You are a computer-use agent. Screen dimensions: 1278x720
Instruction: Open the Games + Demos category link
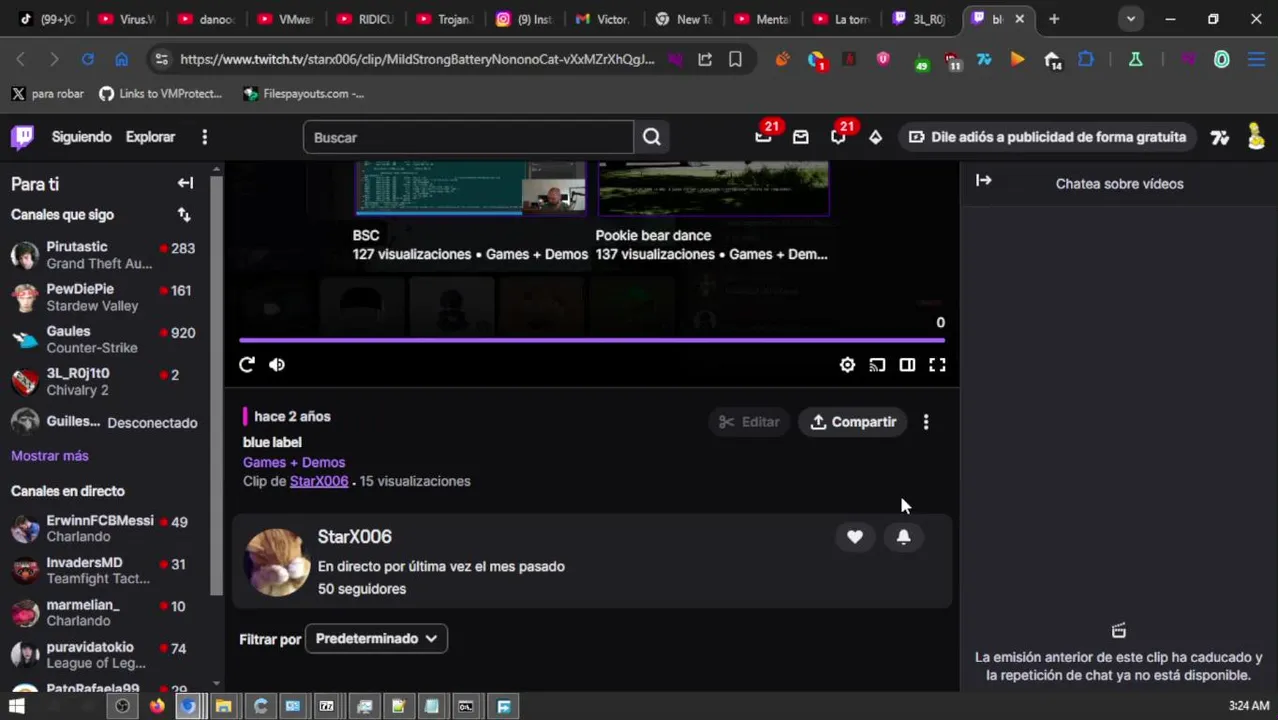pyautogui.click(x=294, y=462)
